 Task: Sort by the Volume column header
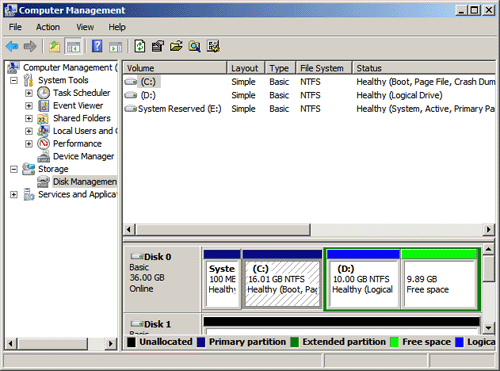tap(175, 68)
